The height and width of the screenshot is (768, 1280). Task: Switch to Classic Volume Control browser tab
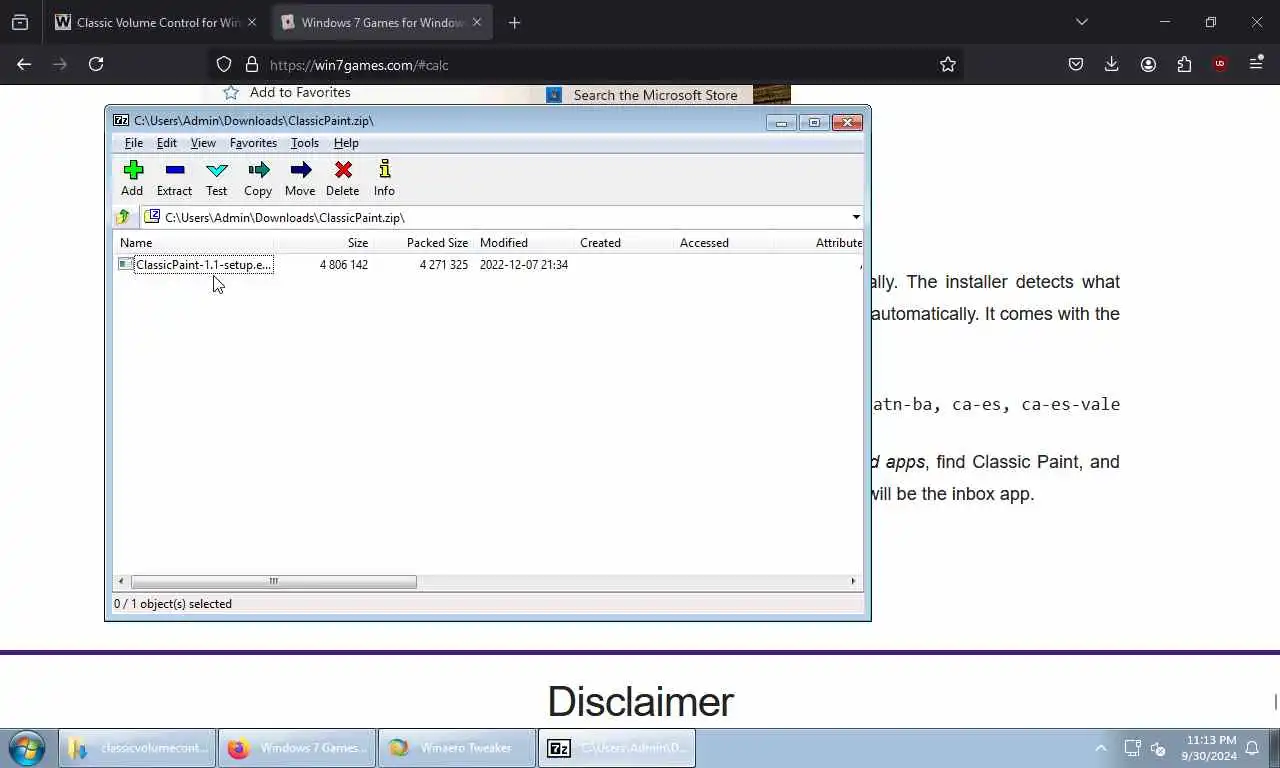157,22
